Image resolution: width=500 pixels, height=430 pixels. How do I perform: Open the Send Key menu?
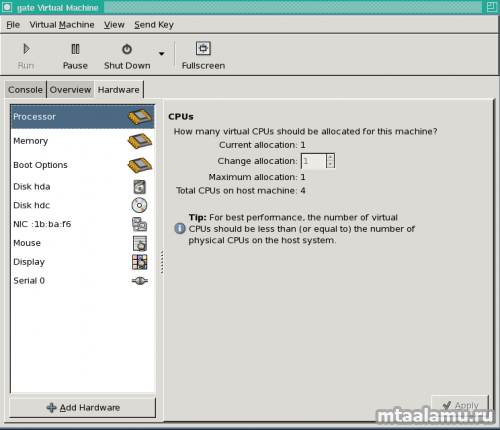click(x=154, y=25)
